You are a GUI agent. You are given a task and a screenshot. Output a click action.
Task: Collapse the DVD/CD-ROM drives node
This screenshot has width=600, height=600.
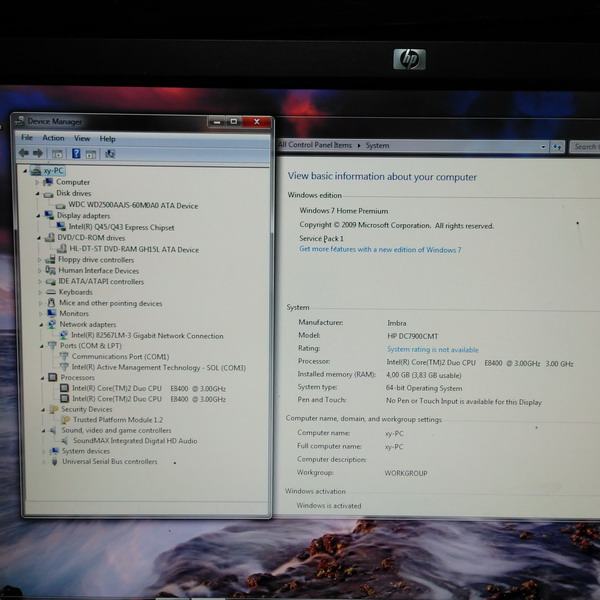pyautogui.click(x=39, y=238)
